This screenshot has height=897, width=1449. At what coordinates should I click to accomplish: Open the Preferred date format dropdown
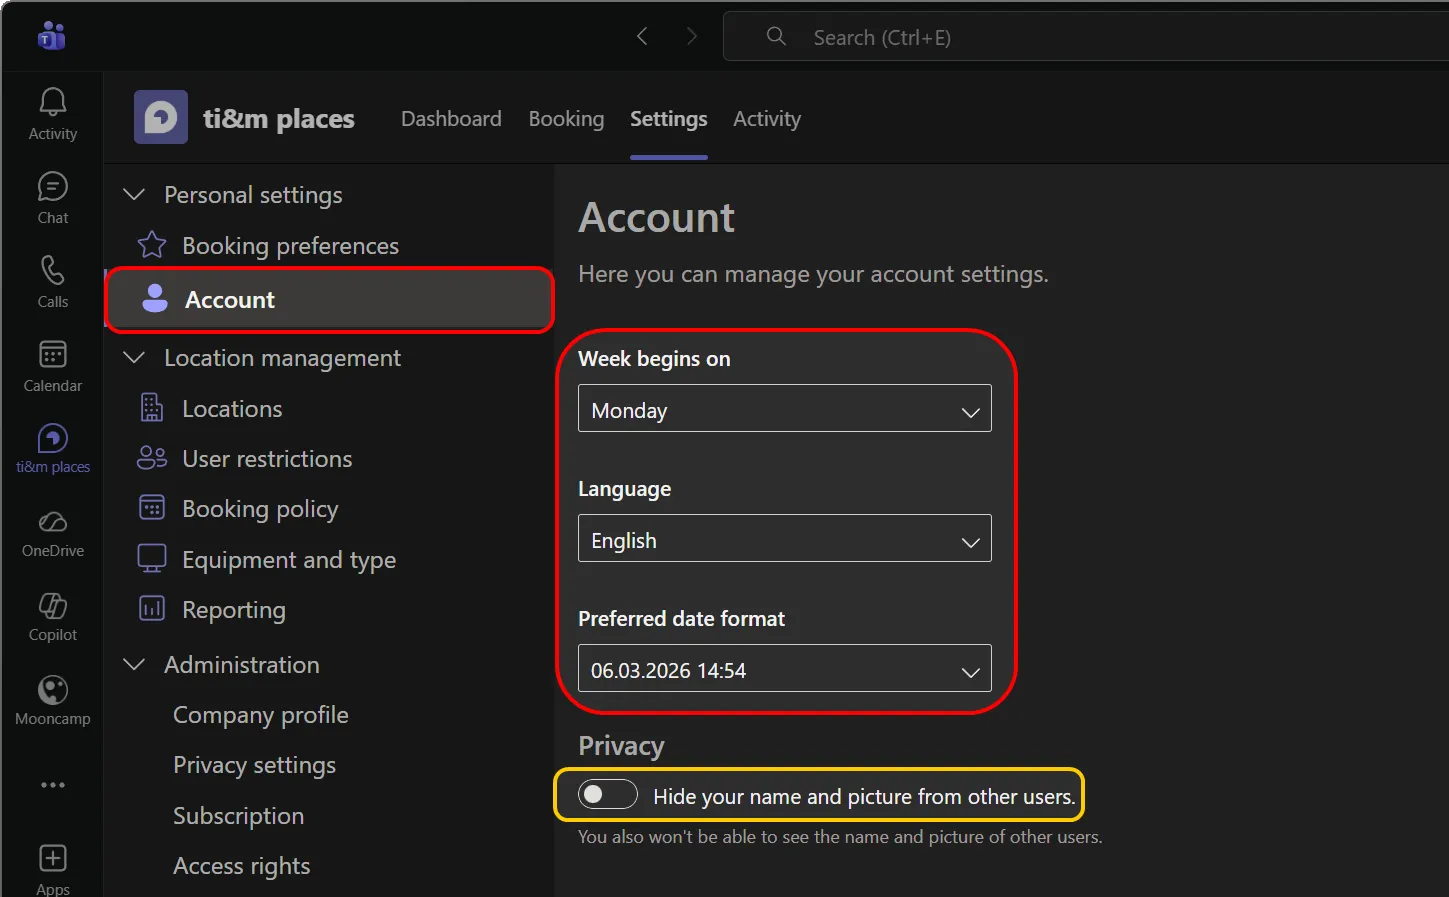click(x=785, y=668)
